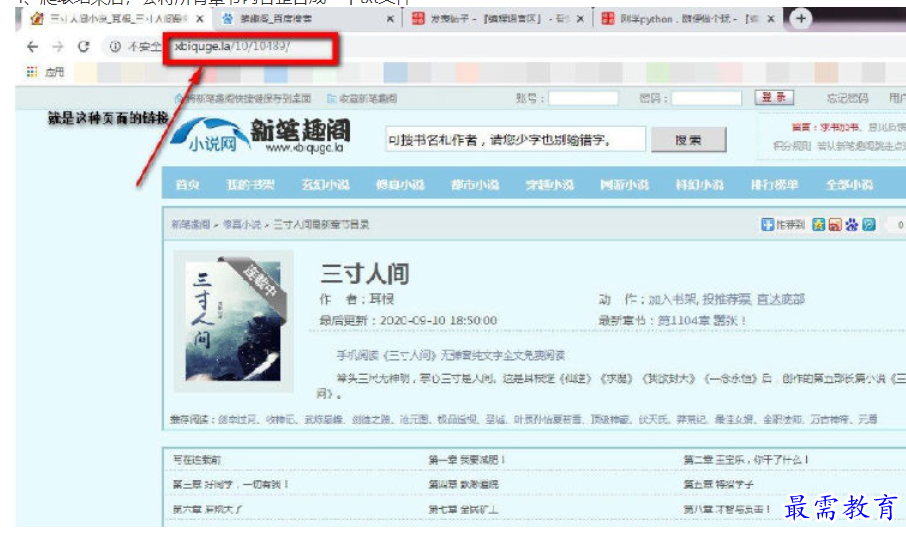Click the book search input box
The width and height of the screenshot is (906, 539).
[515, 139]
